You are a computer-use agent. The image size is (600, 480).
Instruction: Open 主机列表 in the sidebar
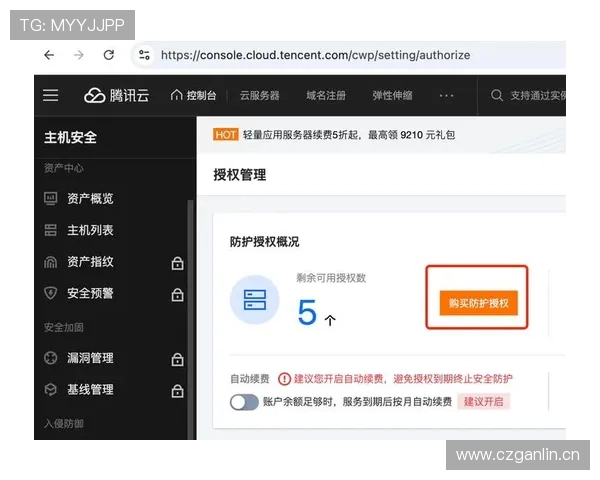90,230
